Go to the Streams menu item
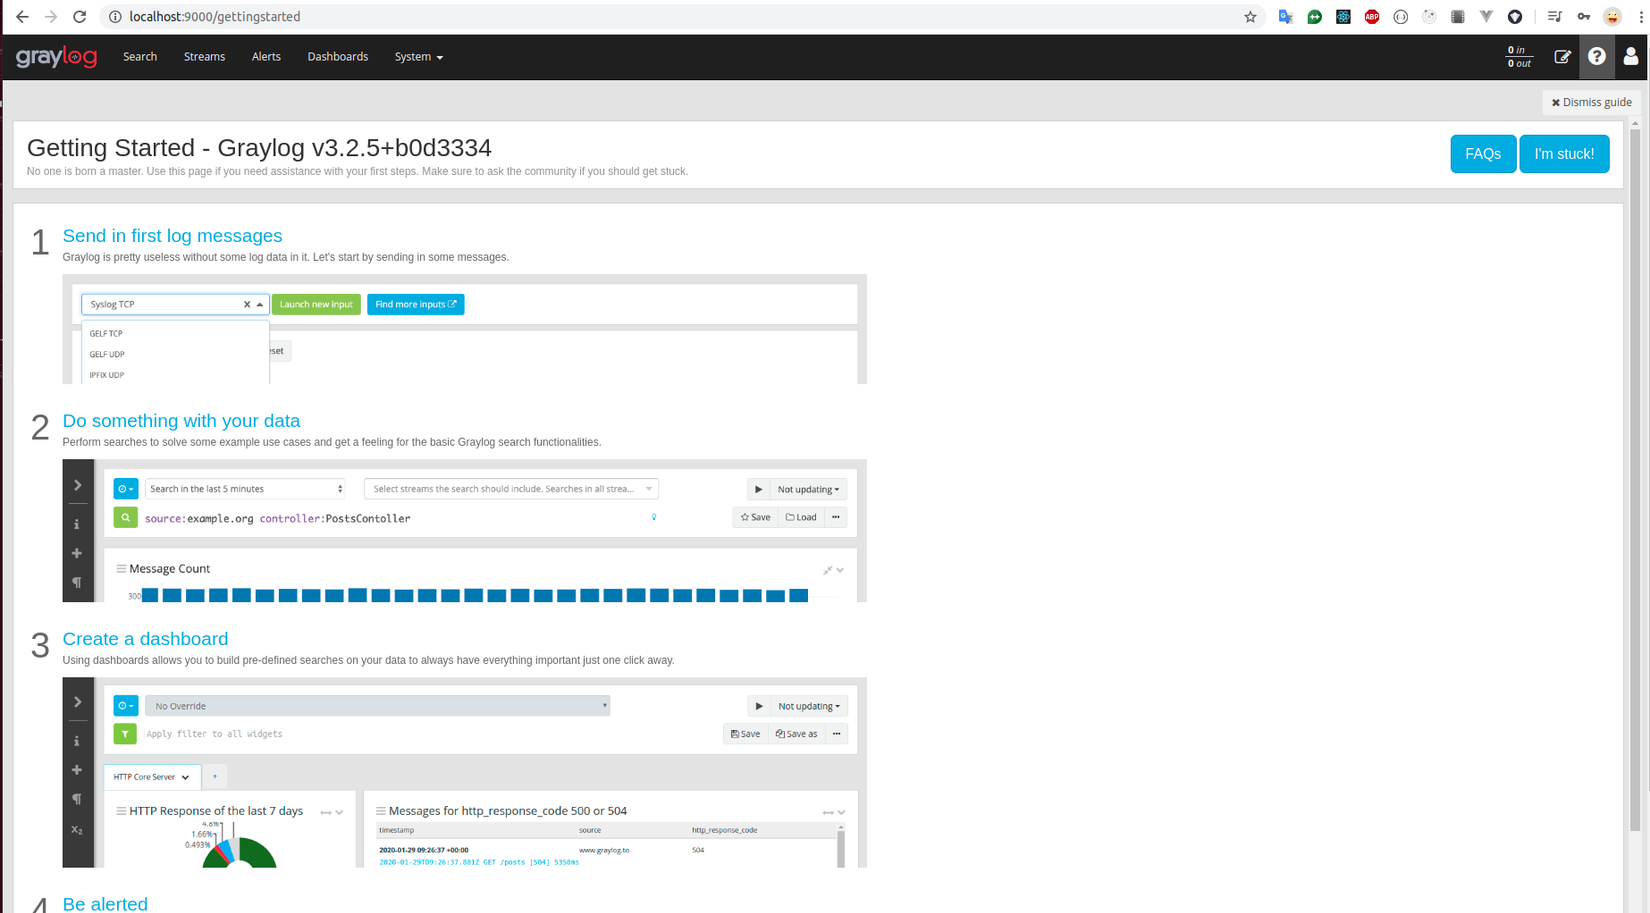The height and width of the screenshot is (913, 1650). [204, 57]
